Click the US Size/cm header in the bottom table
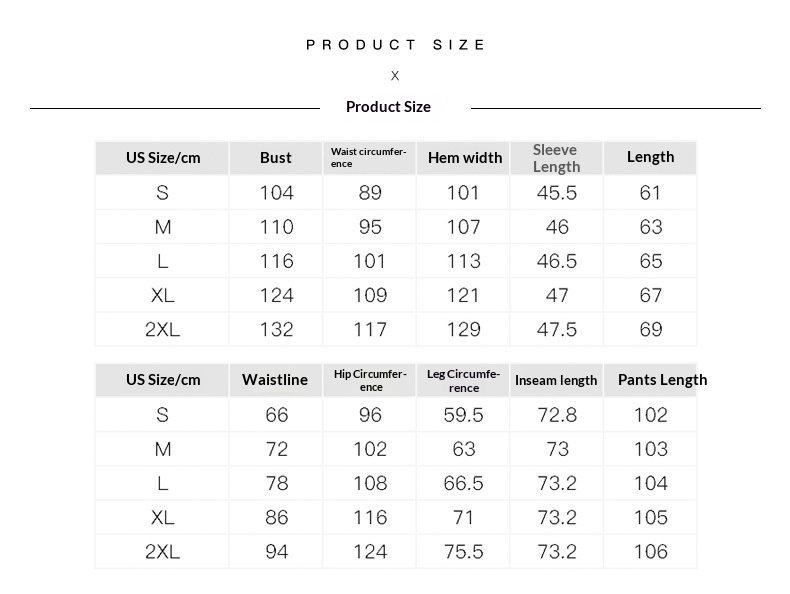 click(163, 380)
